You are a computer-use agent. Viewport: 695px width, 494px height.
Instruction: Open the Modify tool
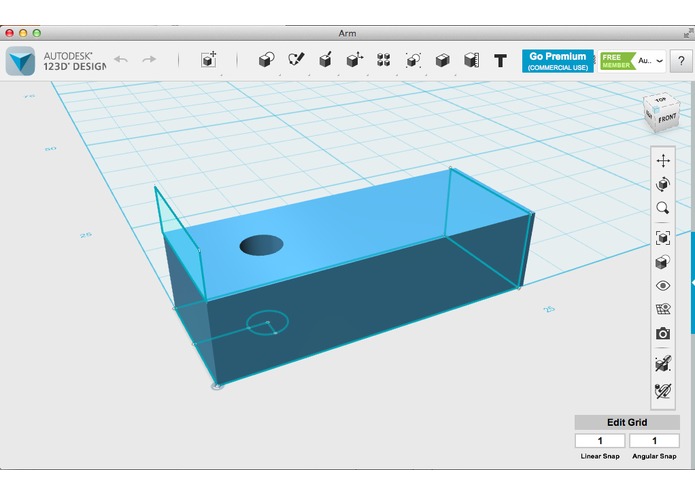point(355,59)
